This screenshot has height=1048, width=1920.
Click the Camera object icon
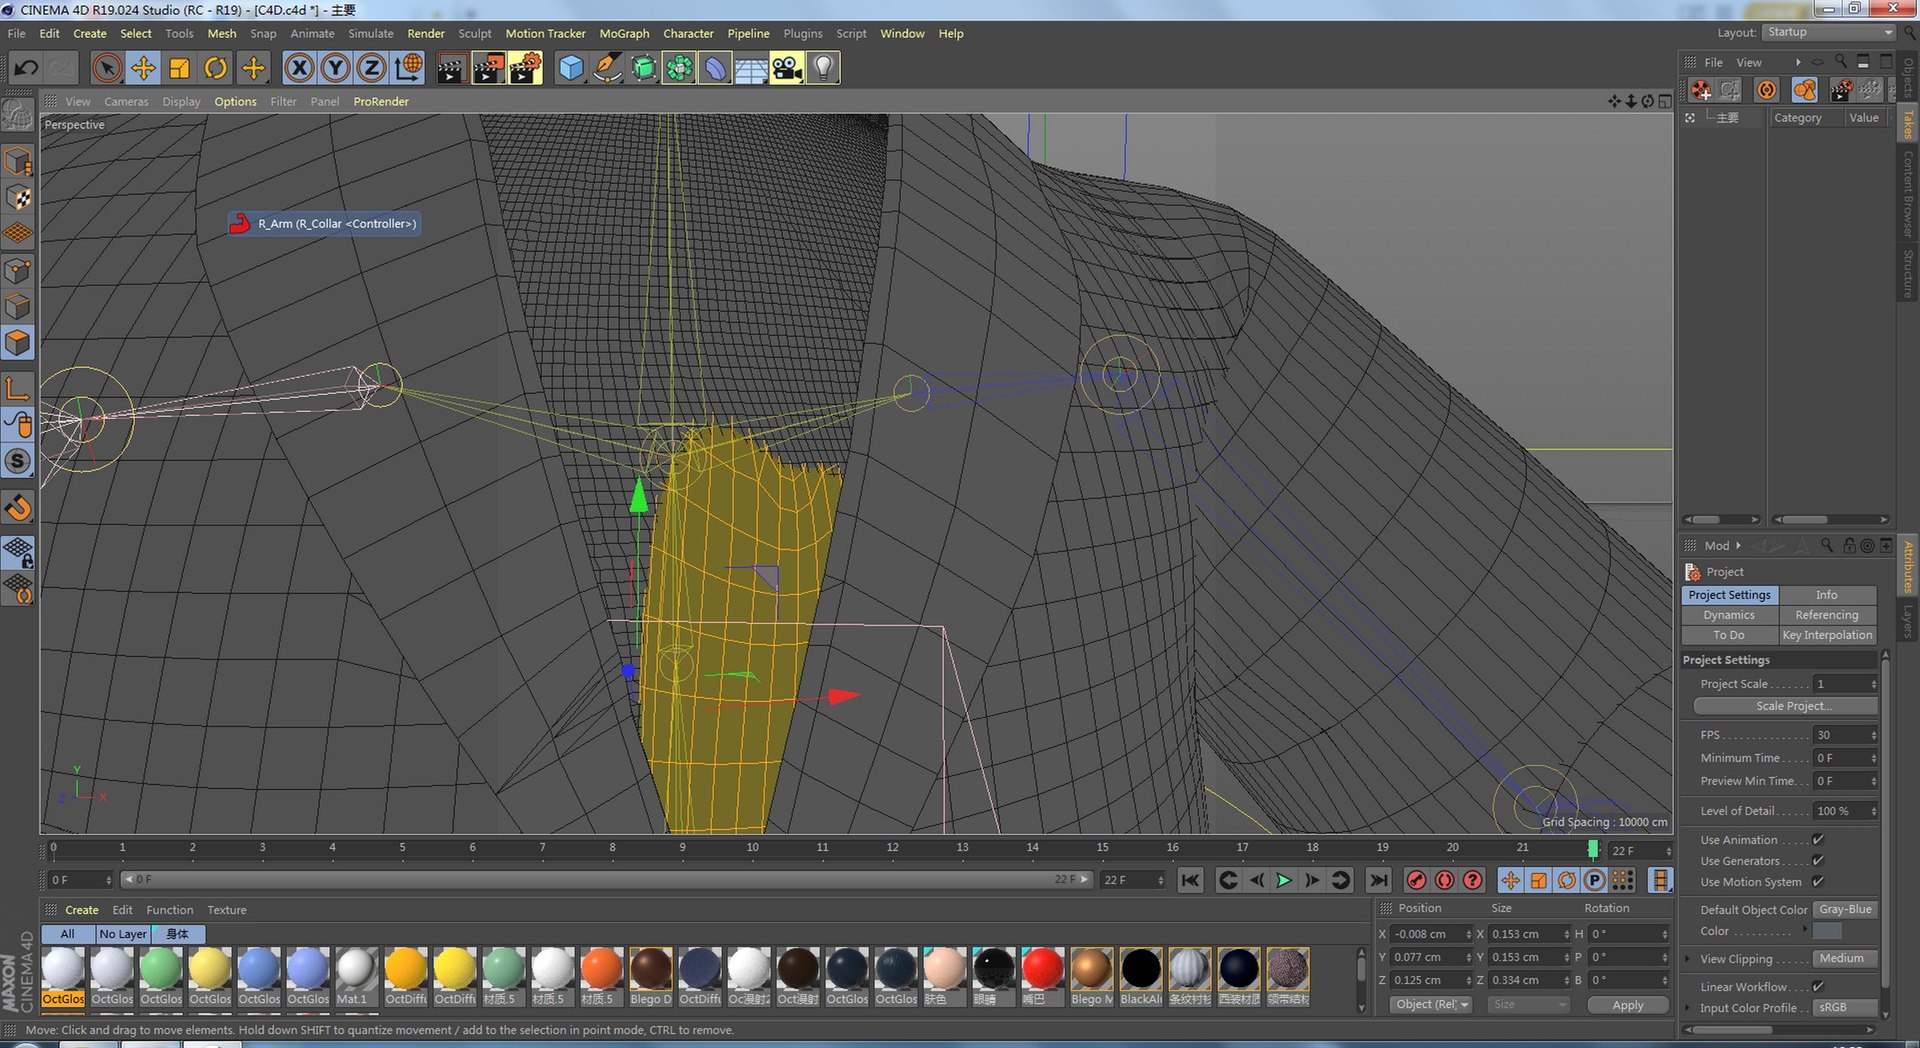click(787, 68)
